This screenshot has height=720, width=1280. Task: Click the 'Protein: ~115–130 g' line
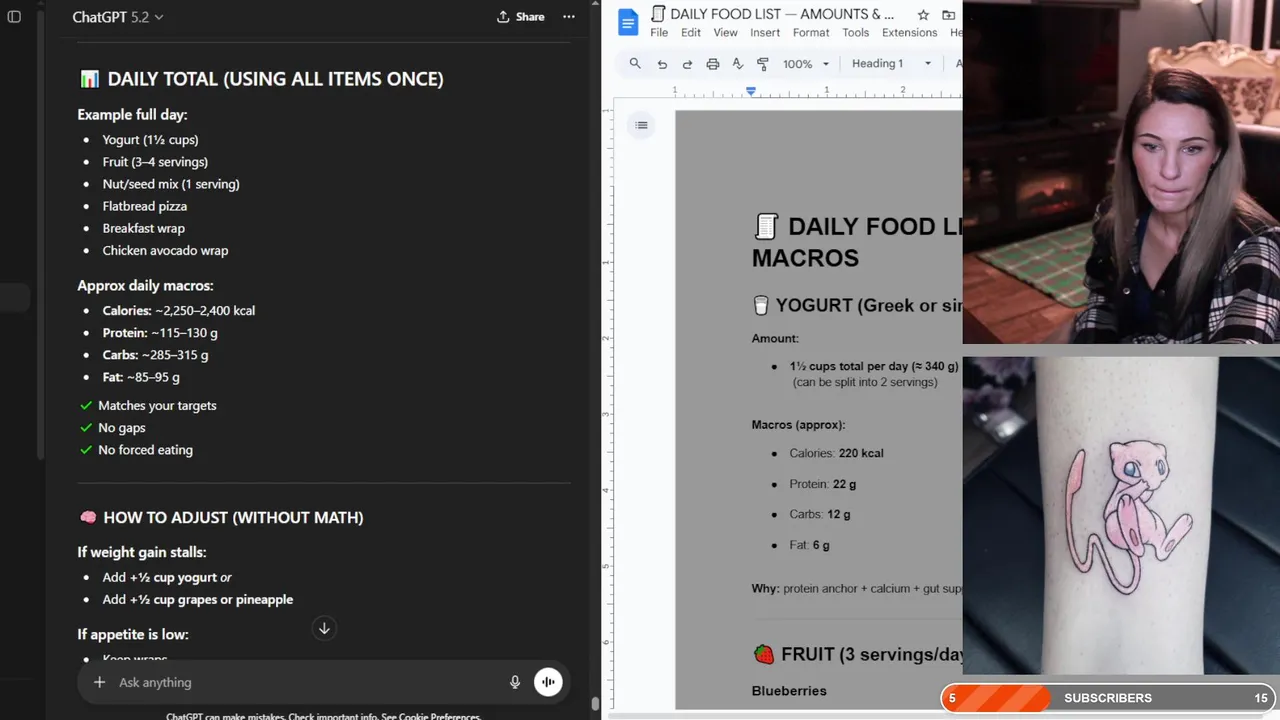point(160,333)
